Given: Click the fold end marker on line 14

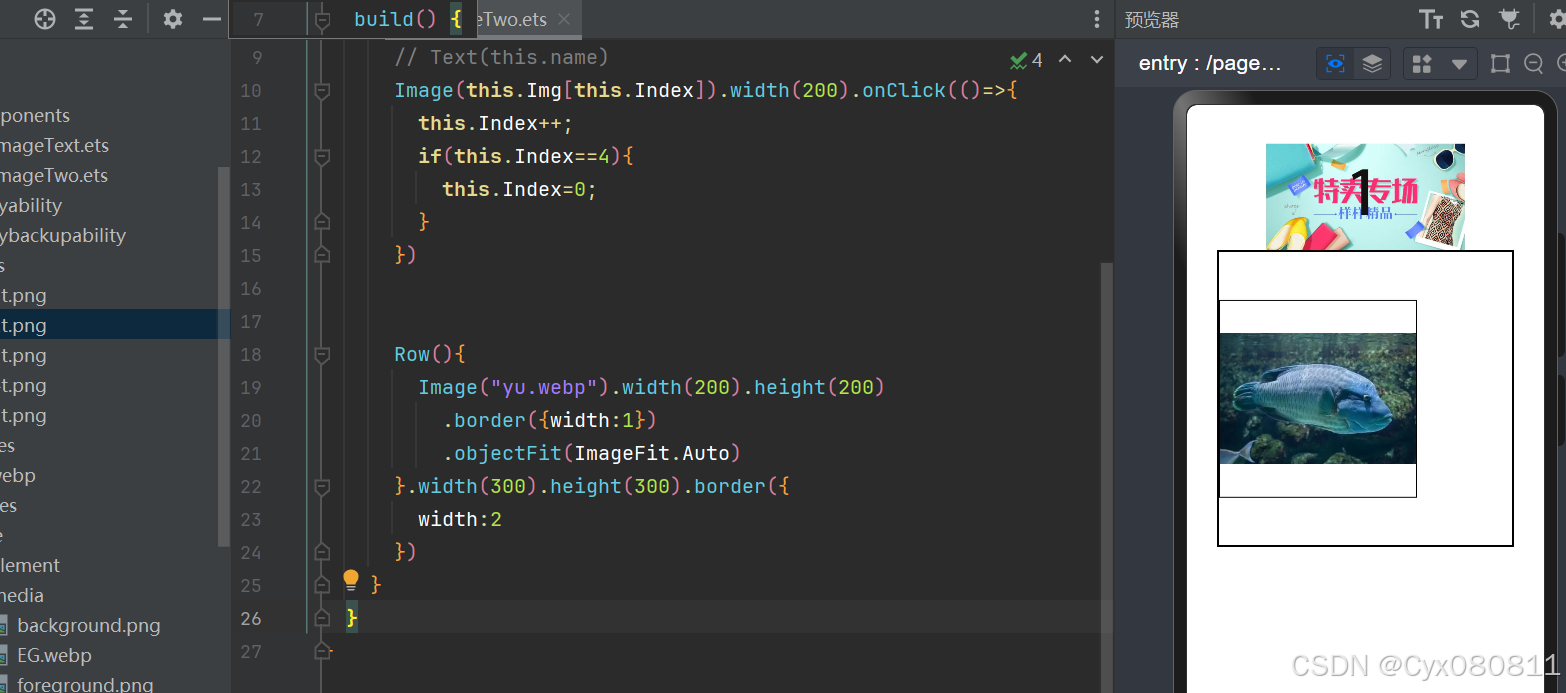Looking at the screenshot, I should 322,222.
